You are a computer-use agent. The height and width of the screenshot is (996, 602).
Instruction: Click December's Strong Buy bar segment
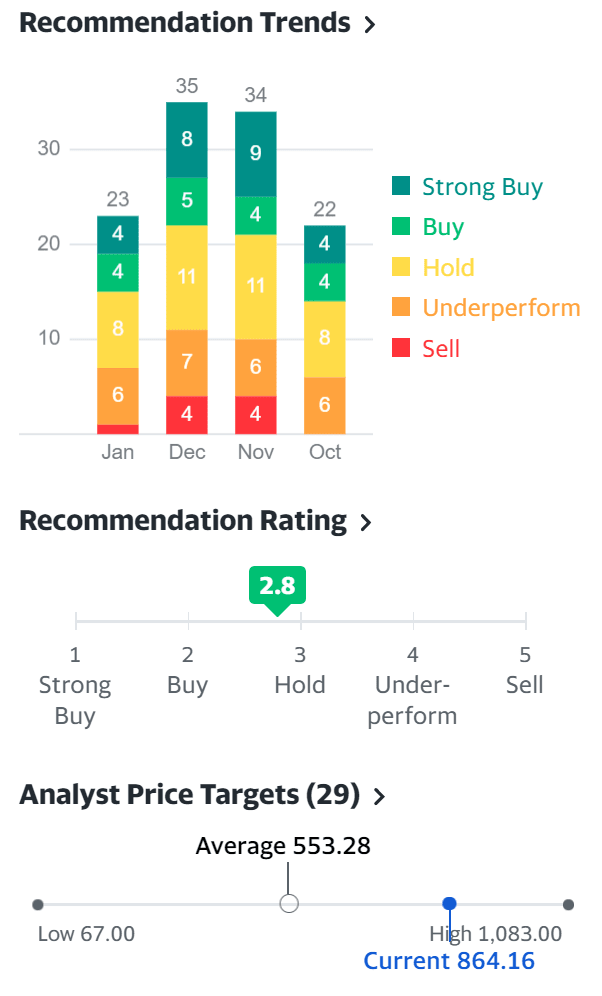click(187, 139)
